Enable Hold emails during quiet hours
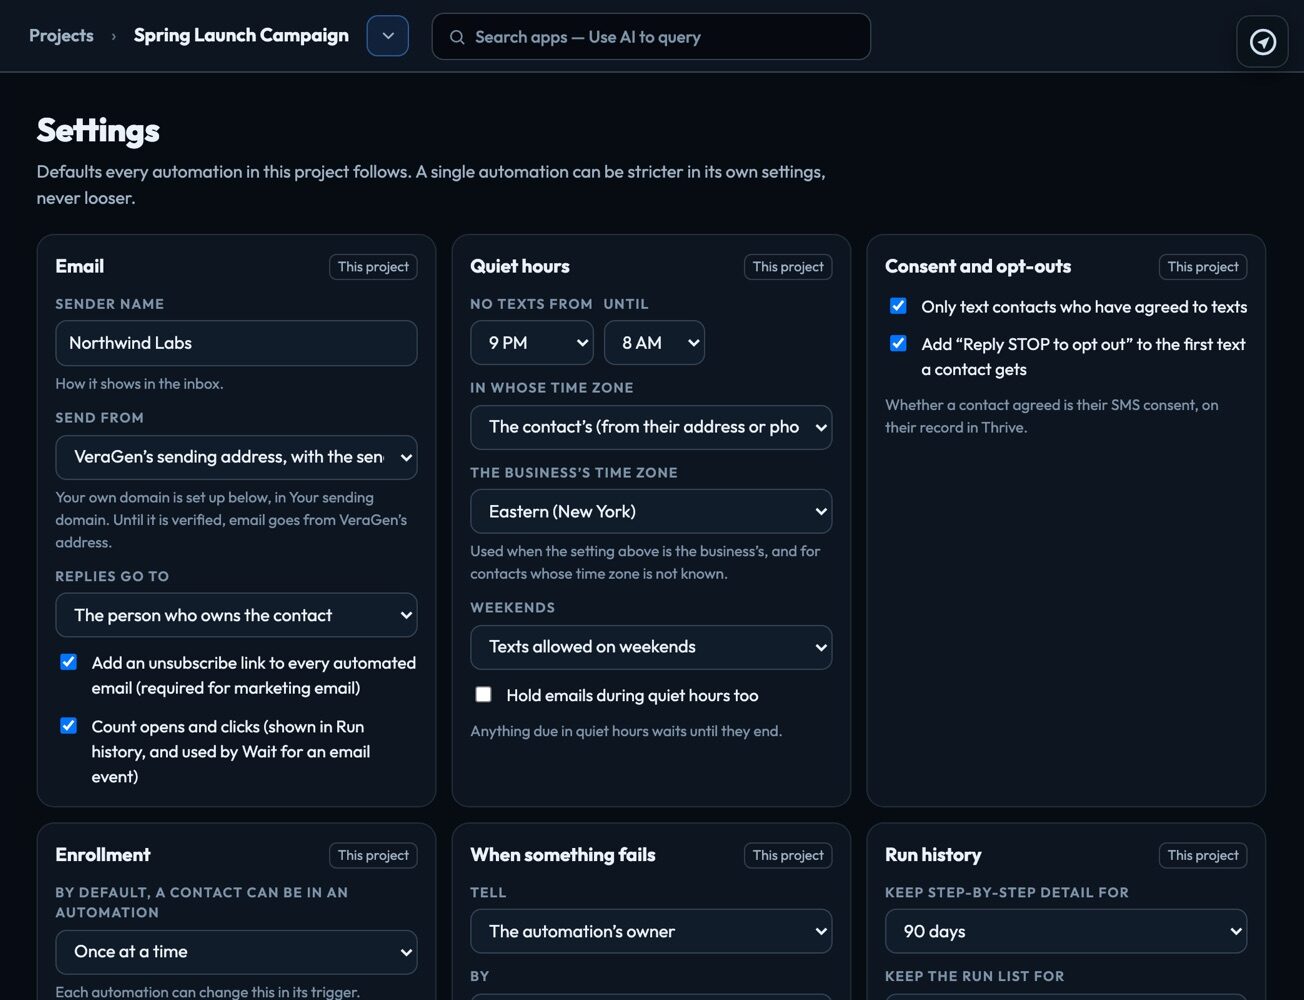This screenshot has width=1304, height=1000. point(484,695)
